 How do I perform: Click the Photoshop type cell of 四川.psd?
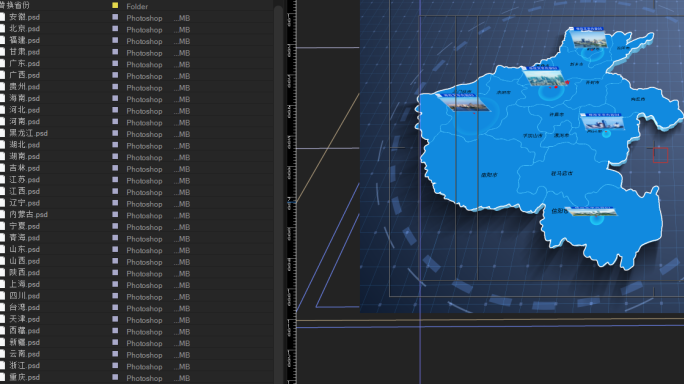(x=144, y=297)
